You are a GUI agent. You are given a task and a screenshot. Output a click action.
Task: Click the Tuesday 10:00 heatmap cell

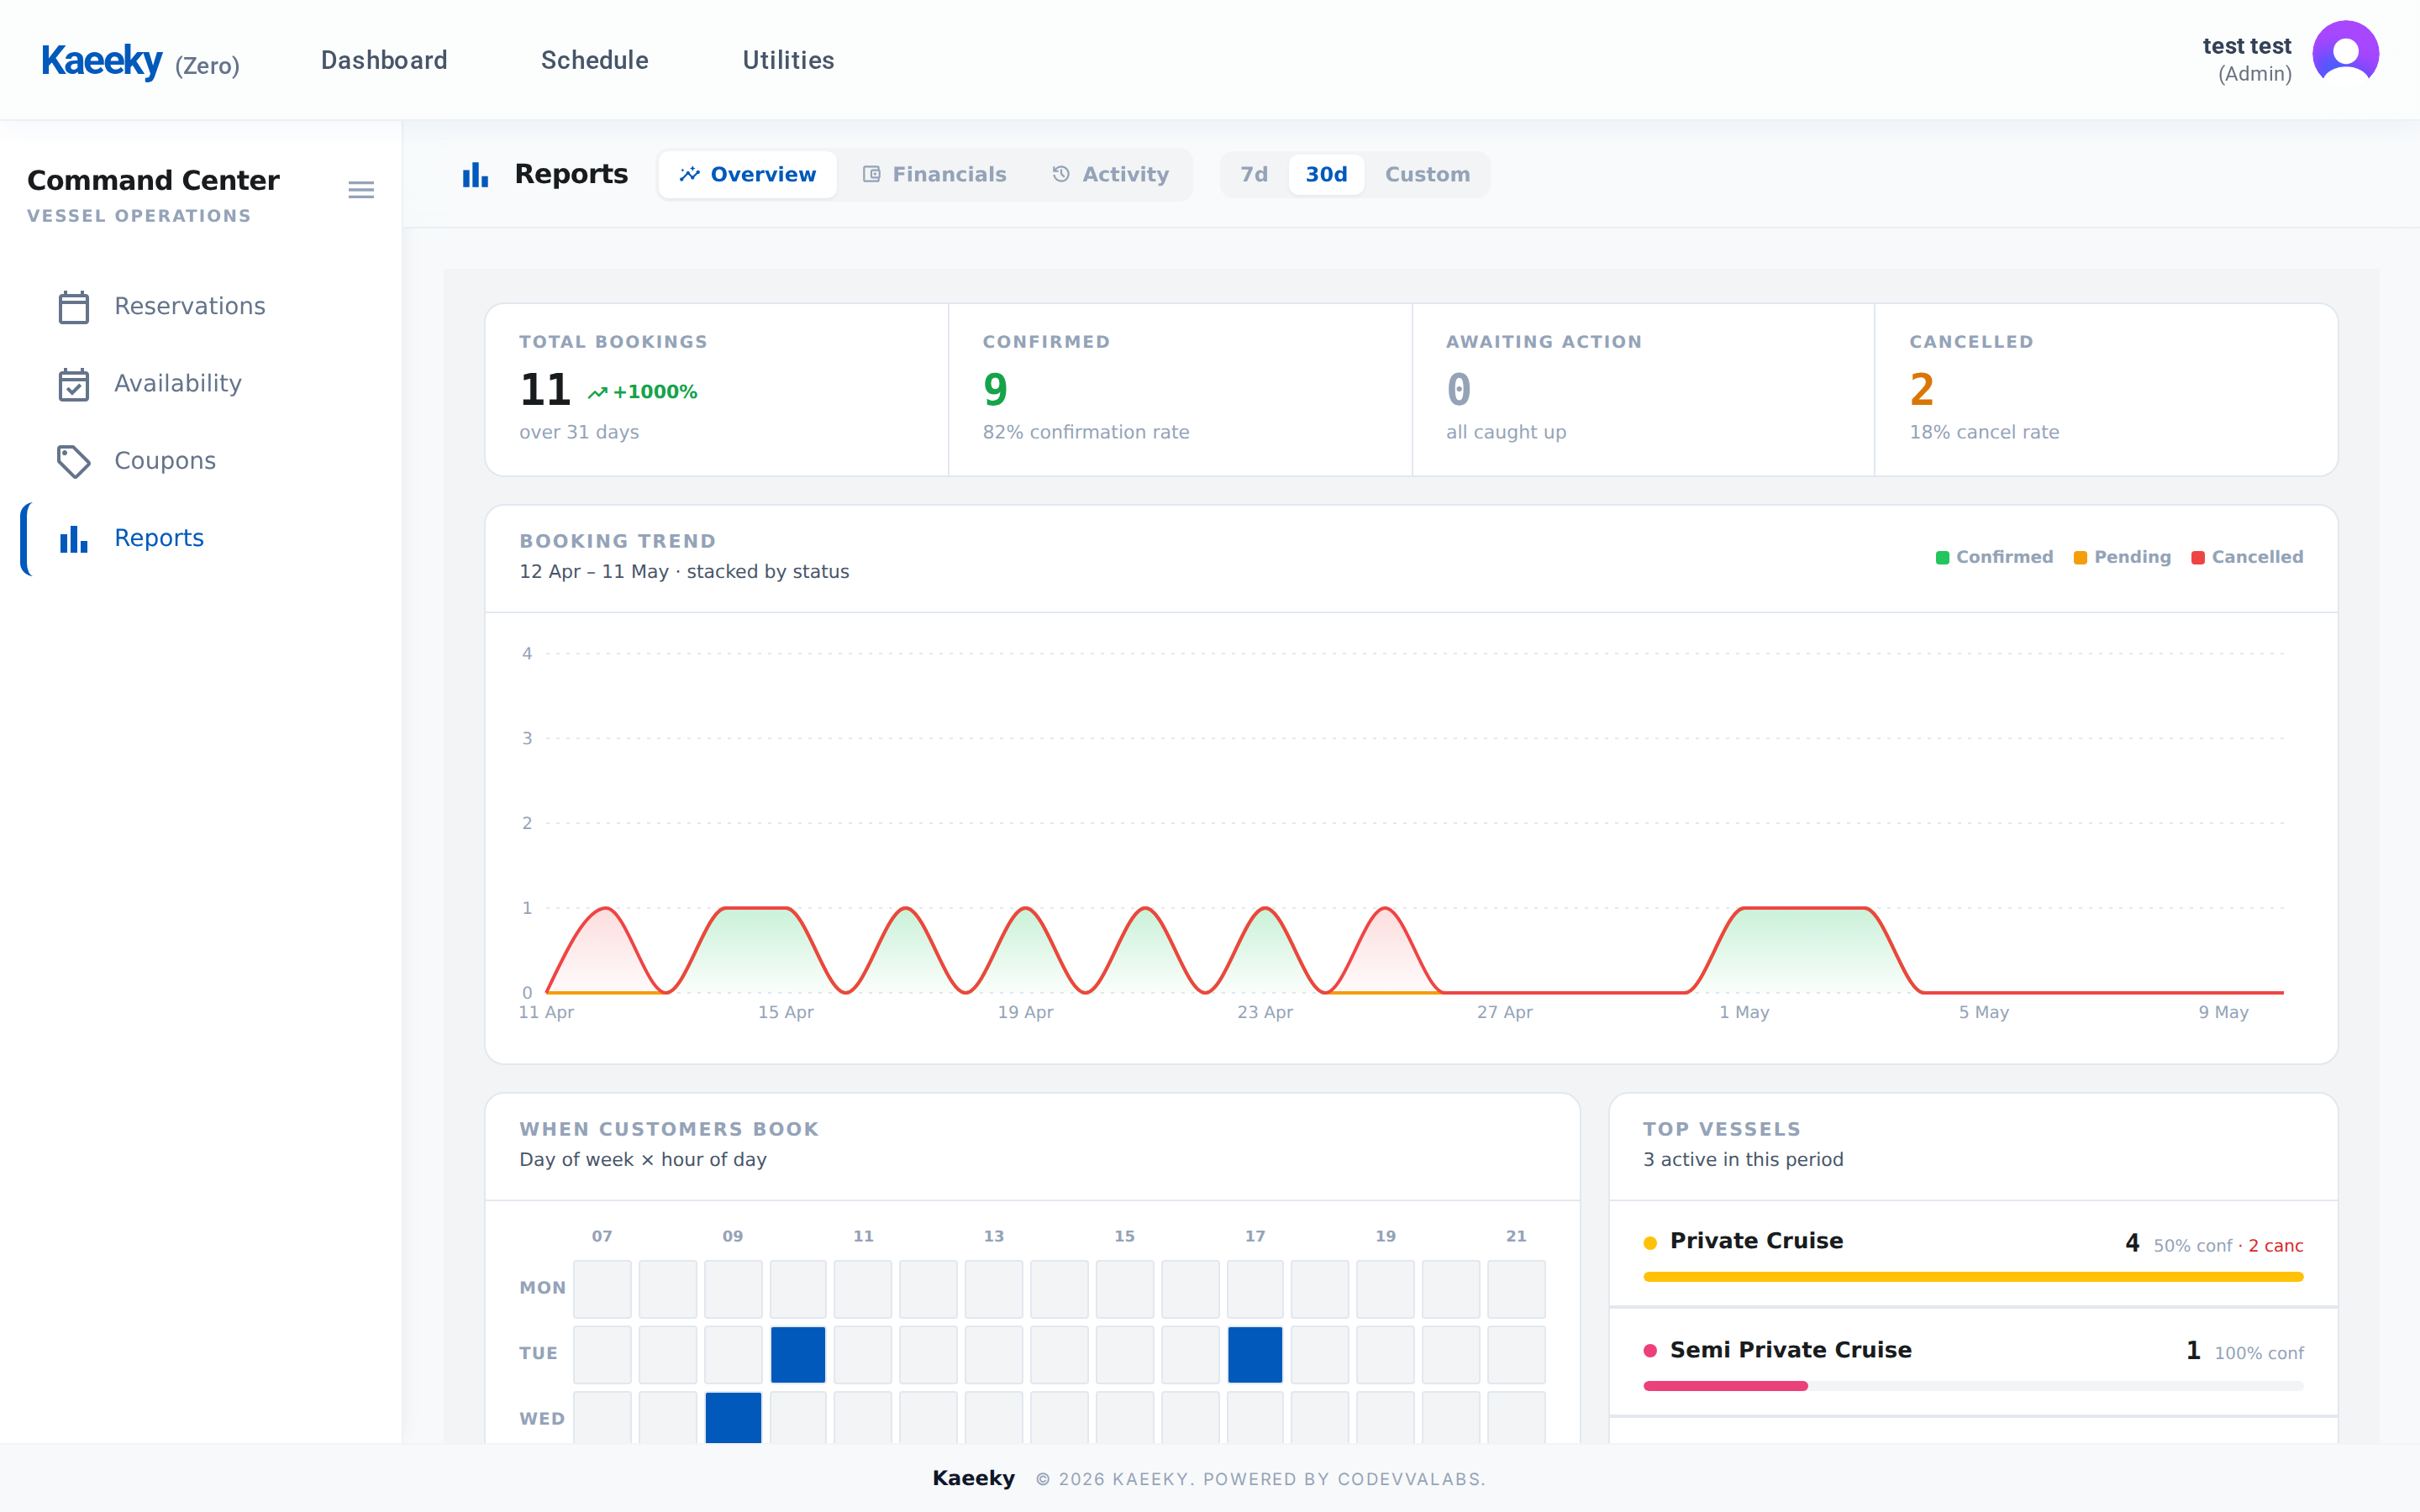tap(798, 1354)
